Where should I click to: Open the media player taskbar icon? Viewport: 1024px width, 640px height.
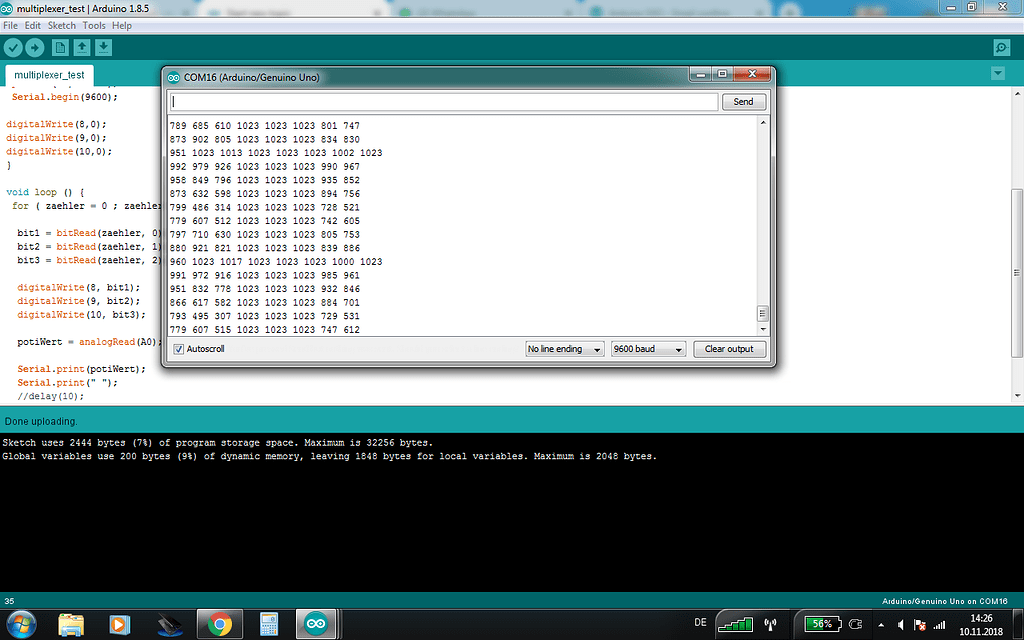pos(119,625)
